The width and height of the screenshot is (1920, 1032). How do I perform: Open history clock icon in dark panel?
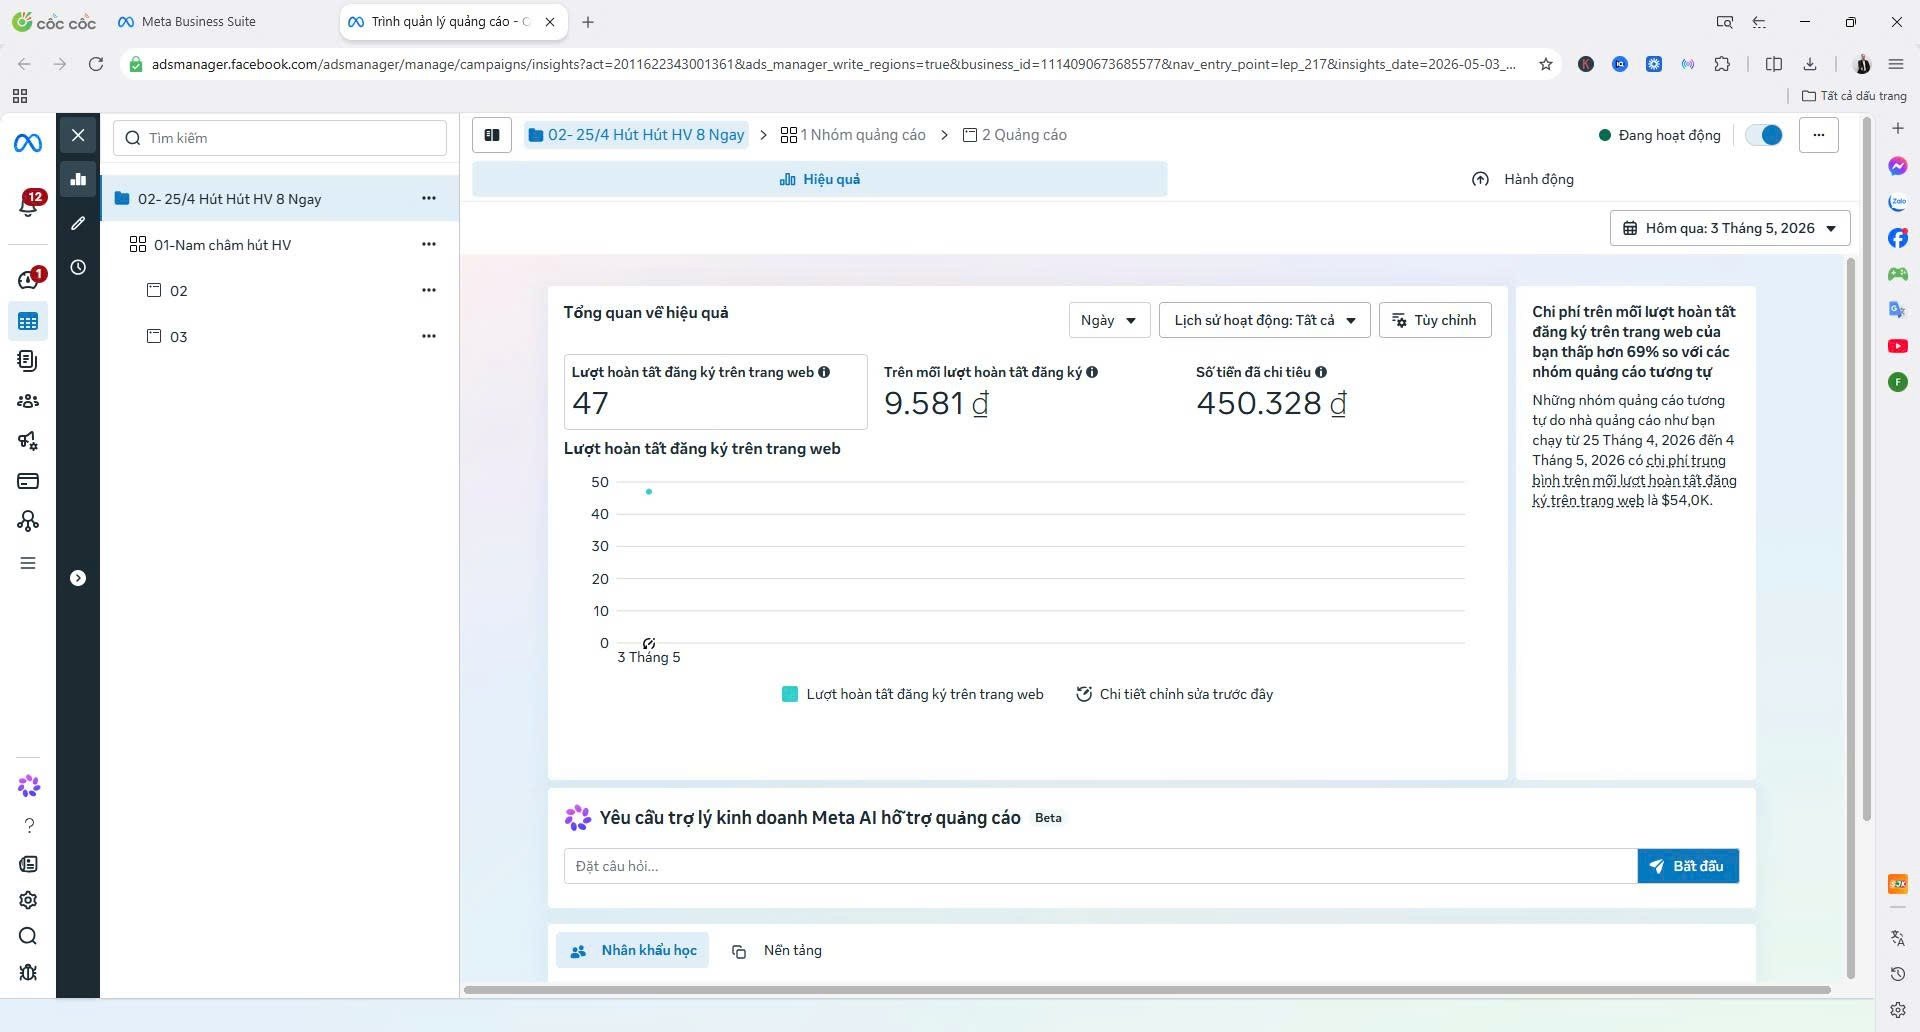click(78, 267)
